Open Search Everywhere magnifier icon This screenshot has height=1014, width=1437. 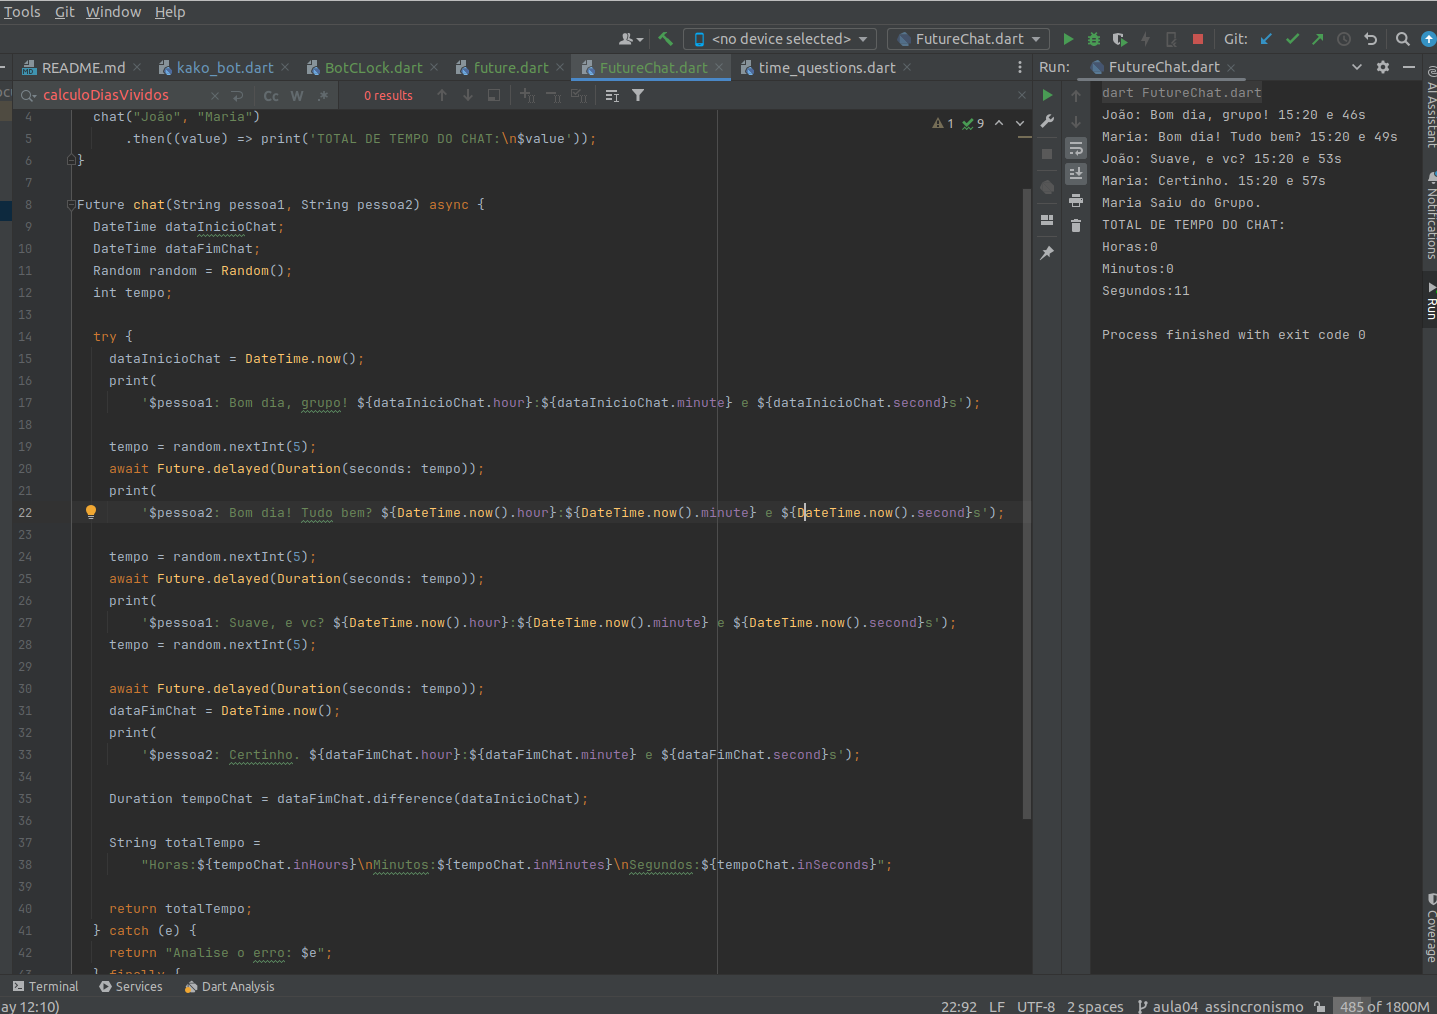(1402, 39)
